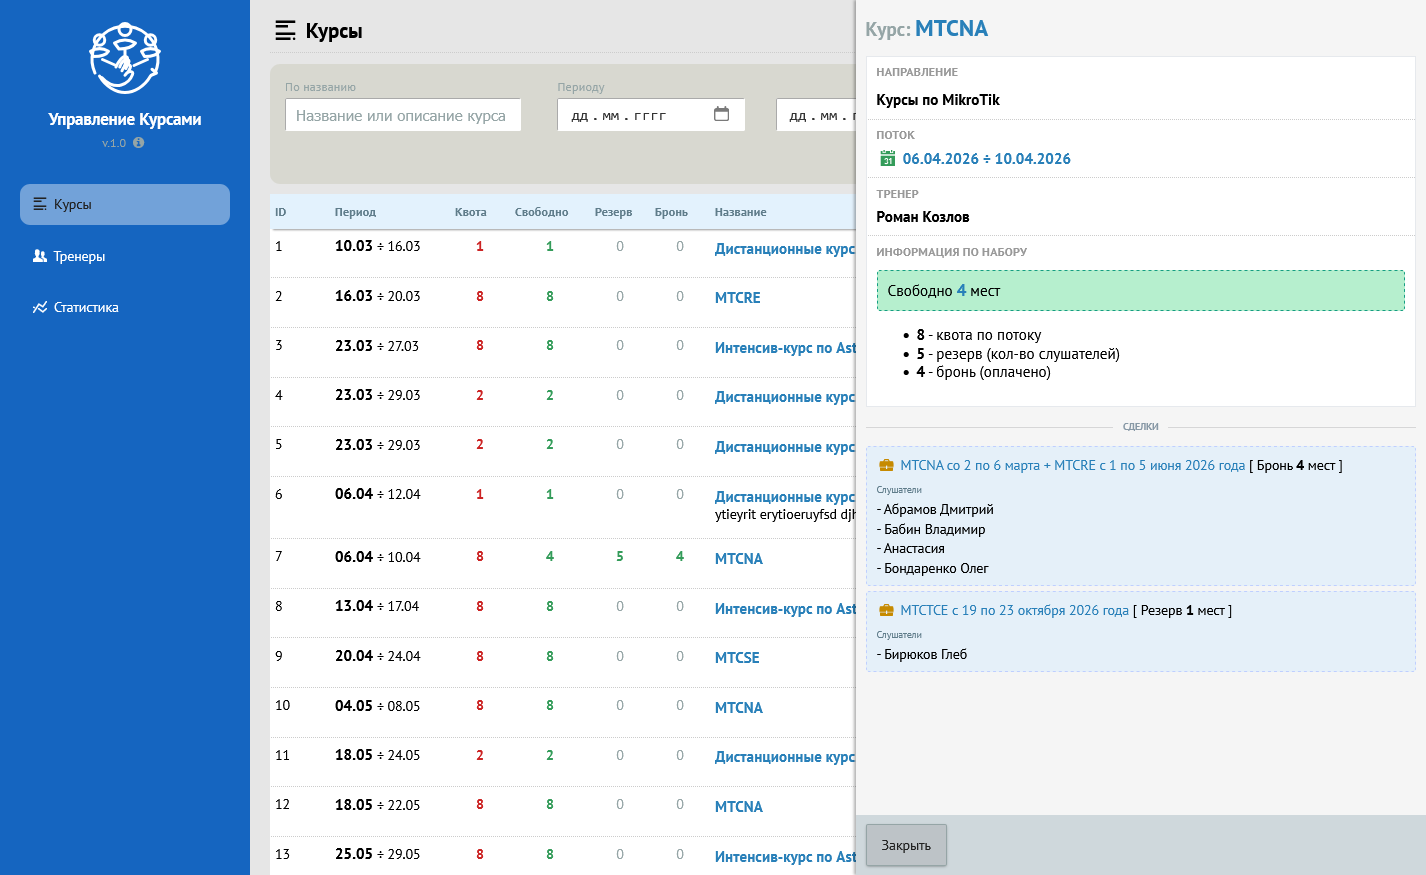The height and width of the screenshot is (875, 1426).
Task: Go to Тренеры in sidebar
Action: 79,257
